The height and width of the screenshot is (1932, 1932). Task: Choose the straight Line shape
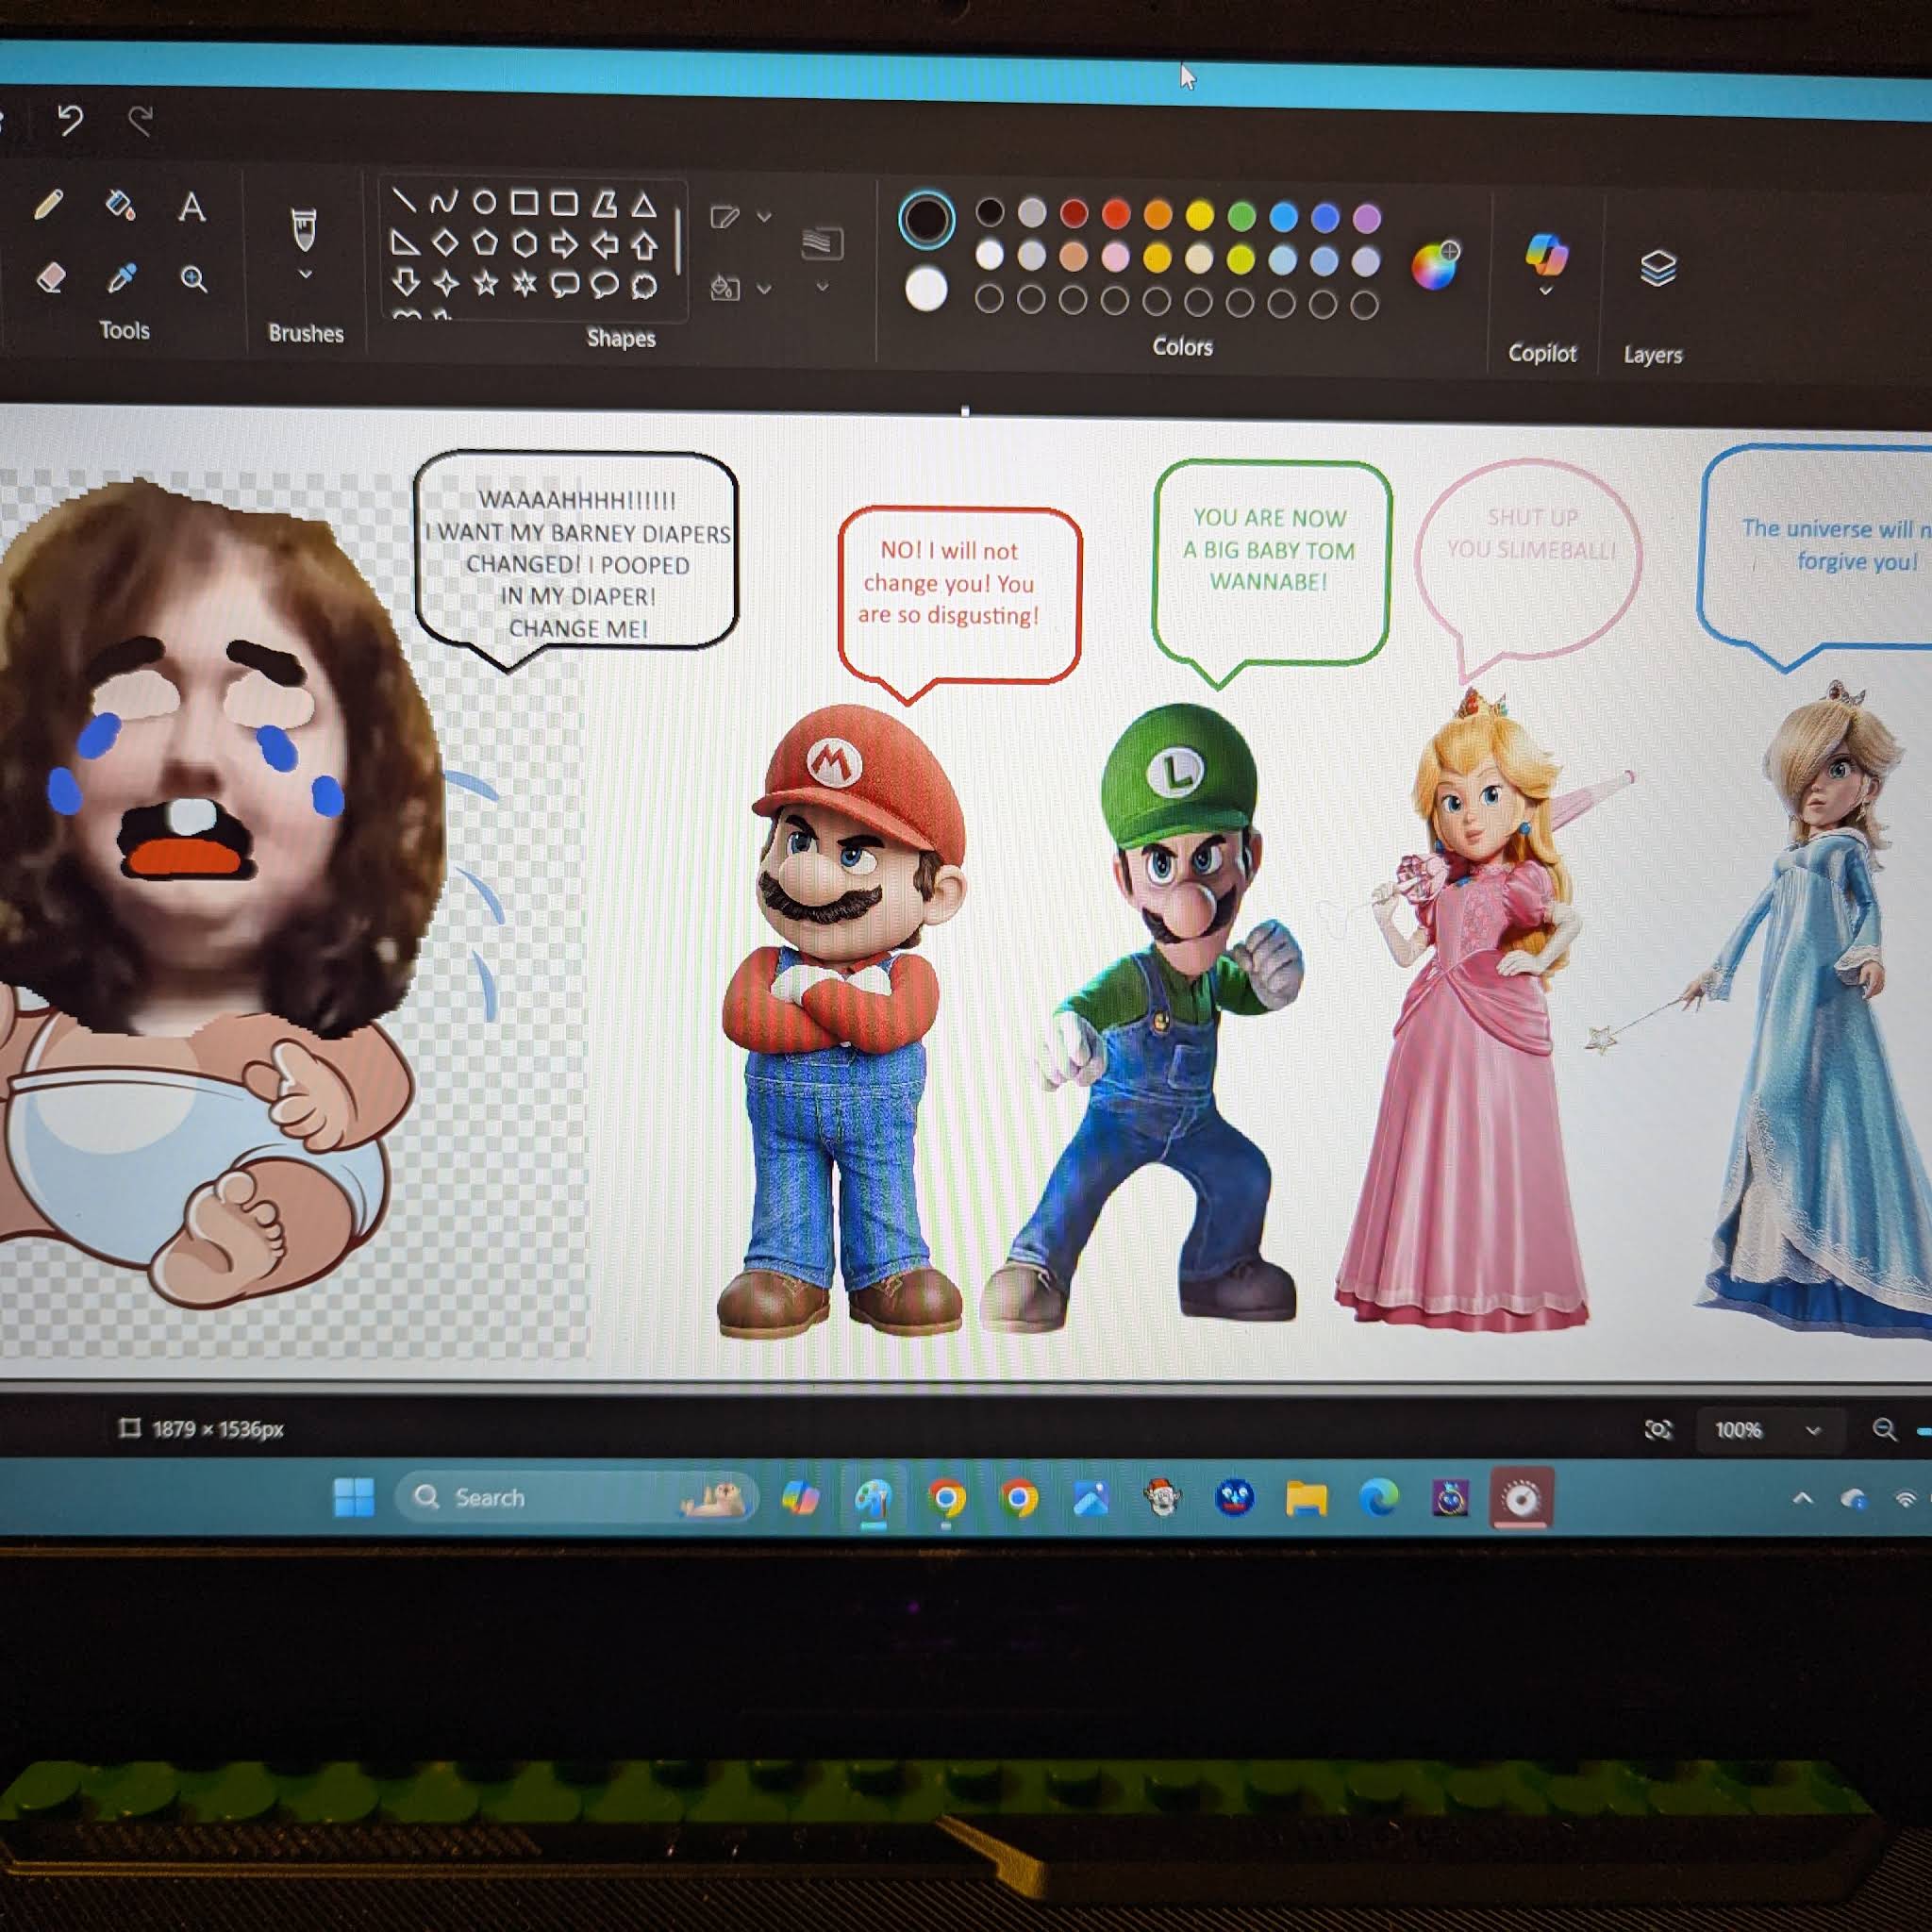coord(403,200)
